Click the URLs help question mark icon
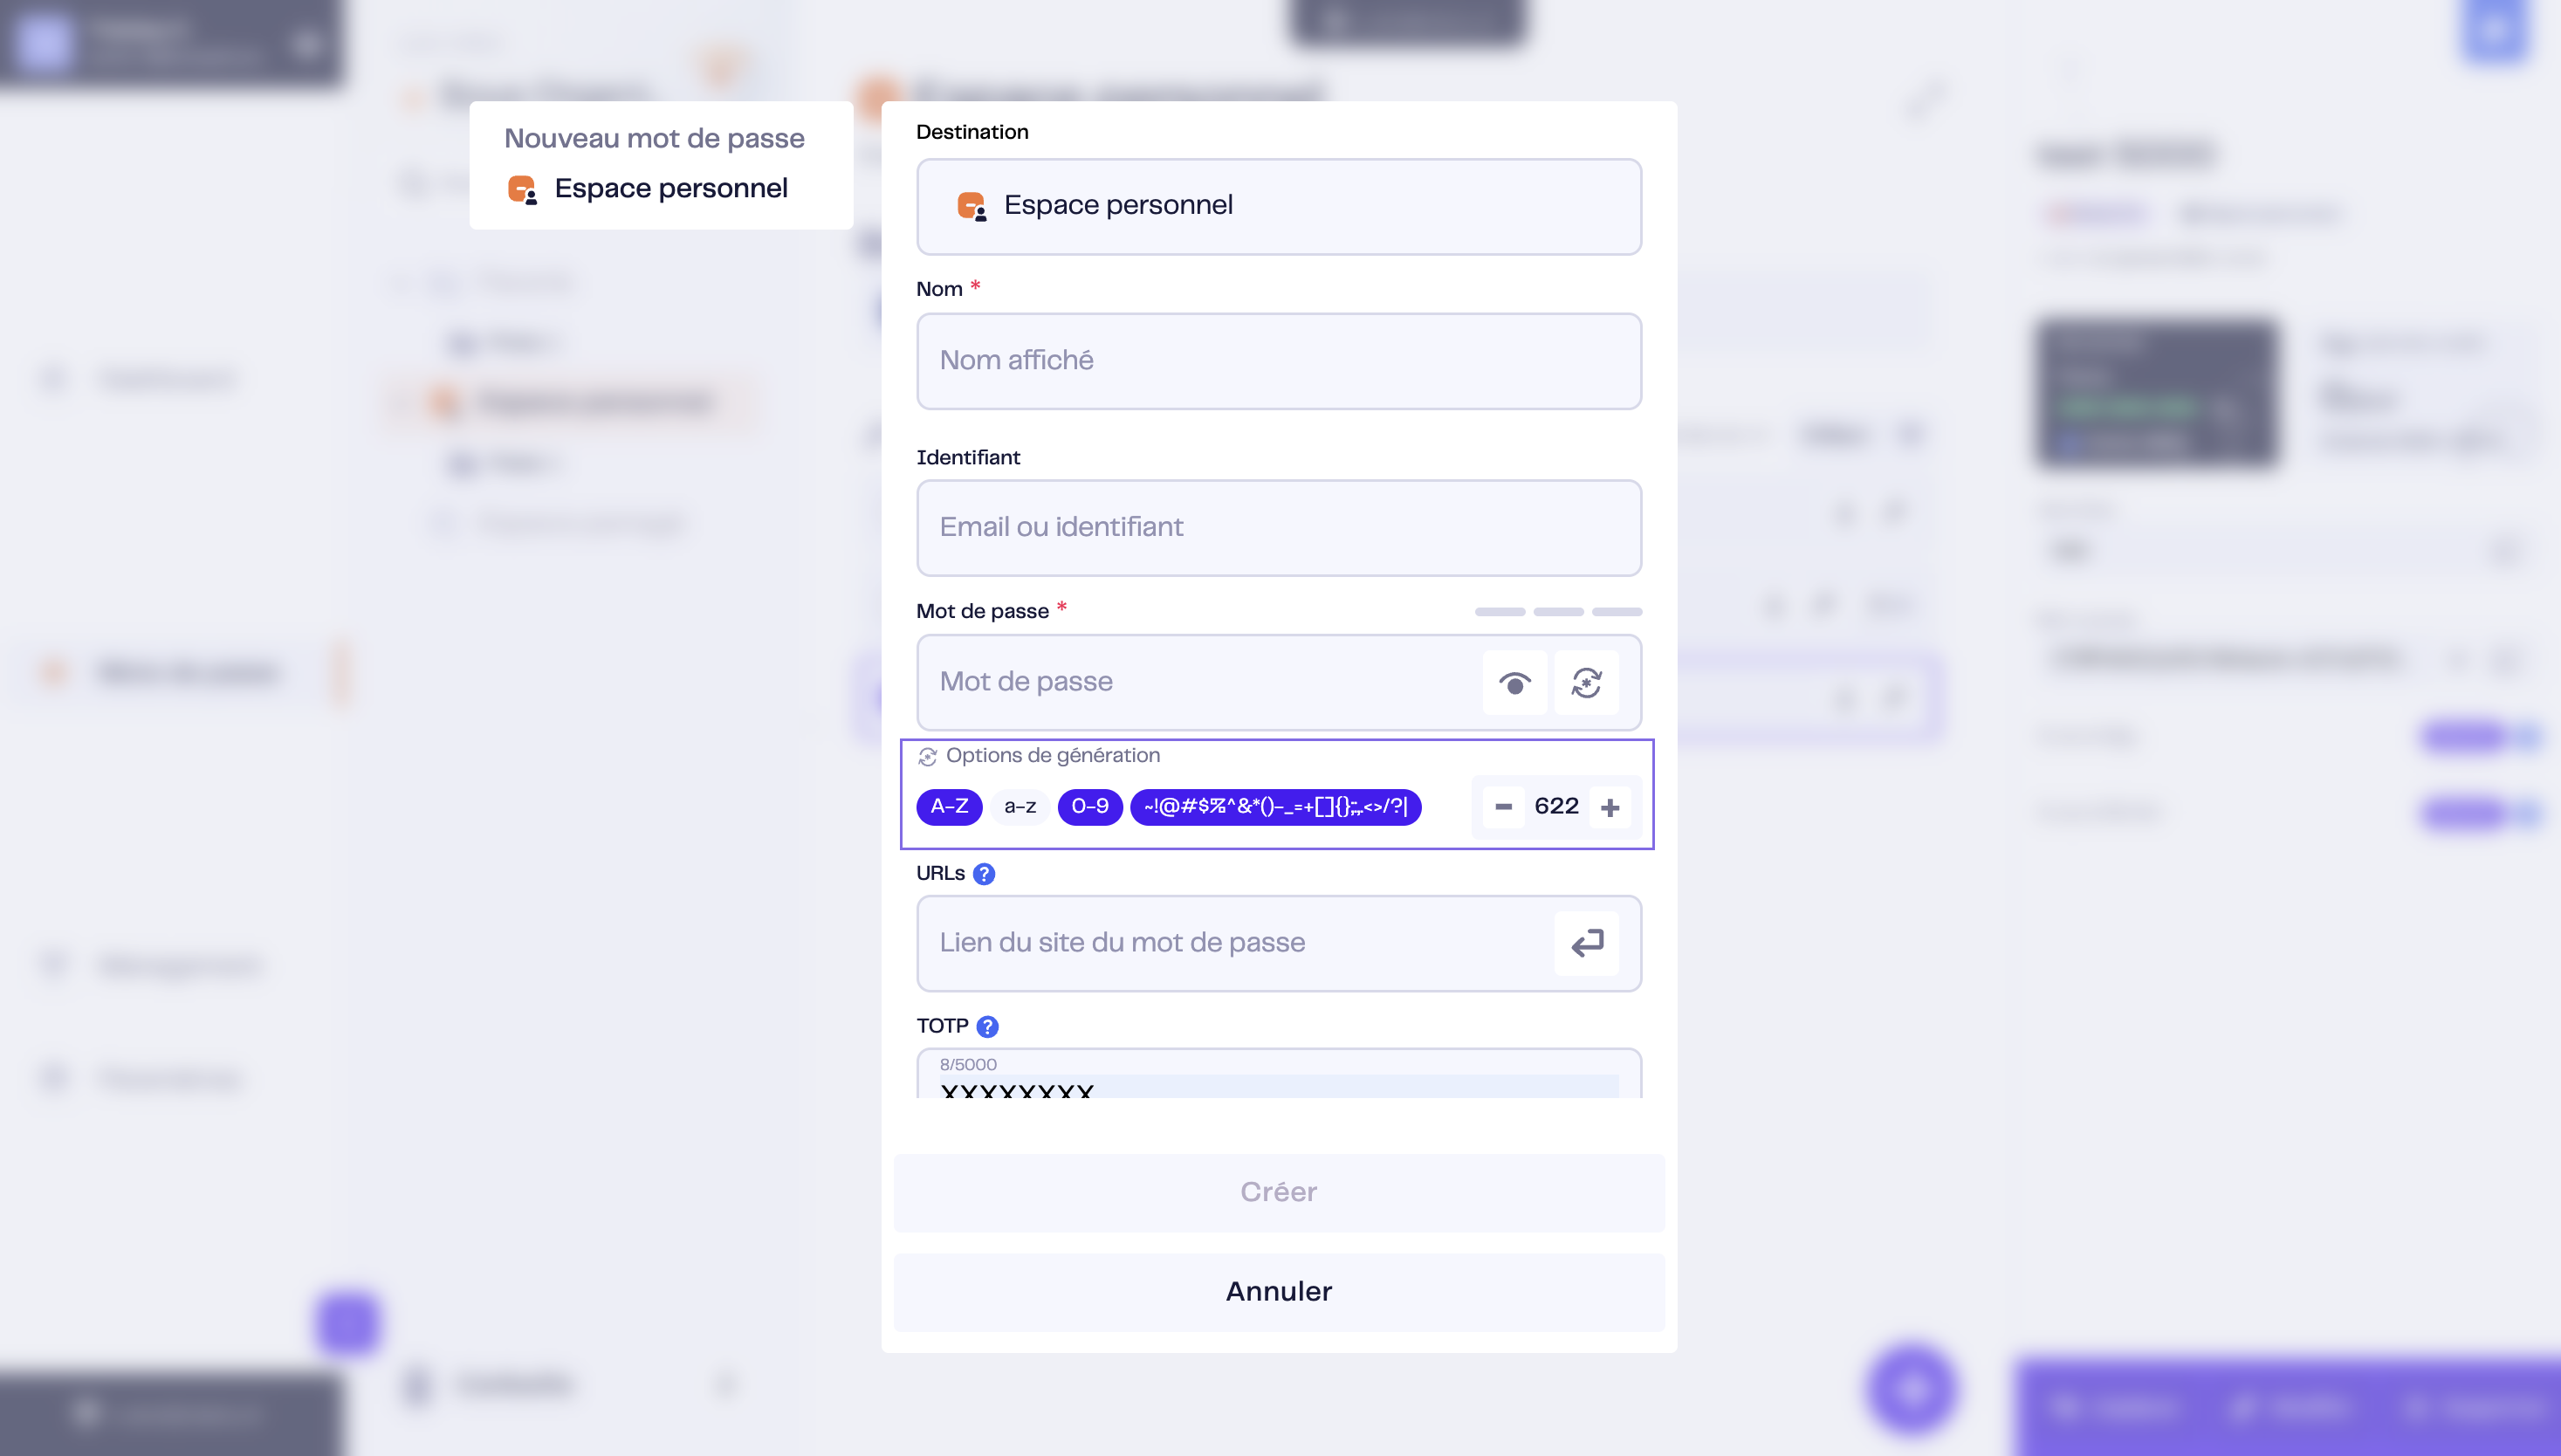The height and width of the screenshot is (1456, 2561). coord(984,874)
